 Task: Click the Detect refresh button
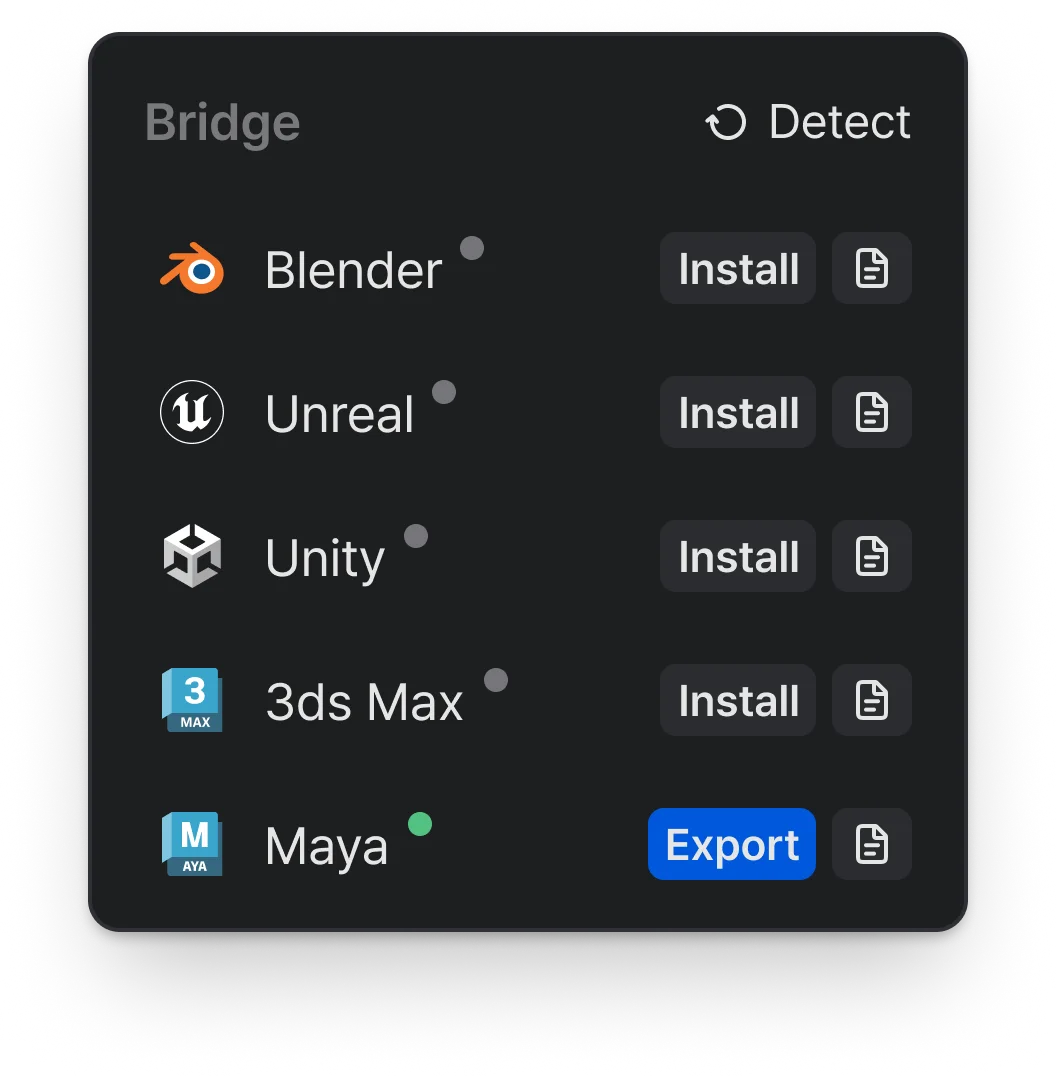coord(808,122)
